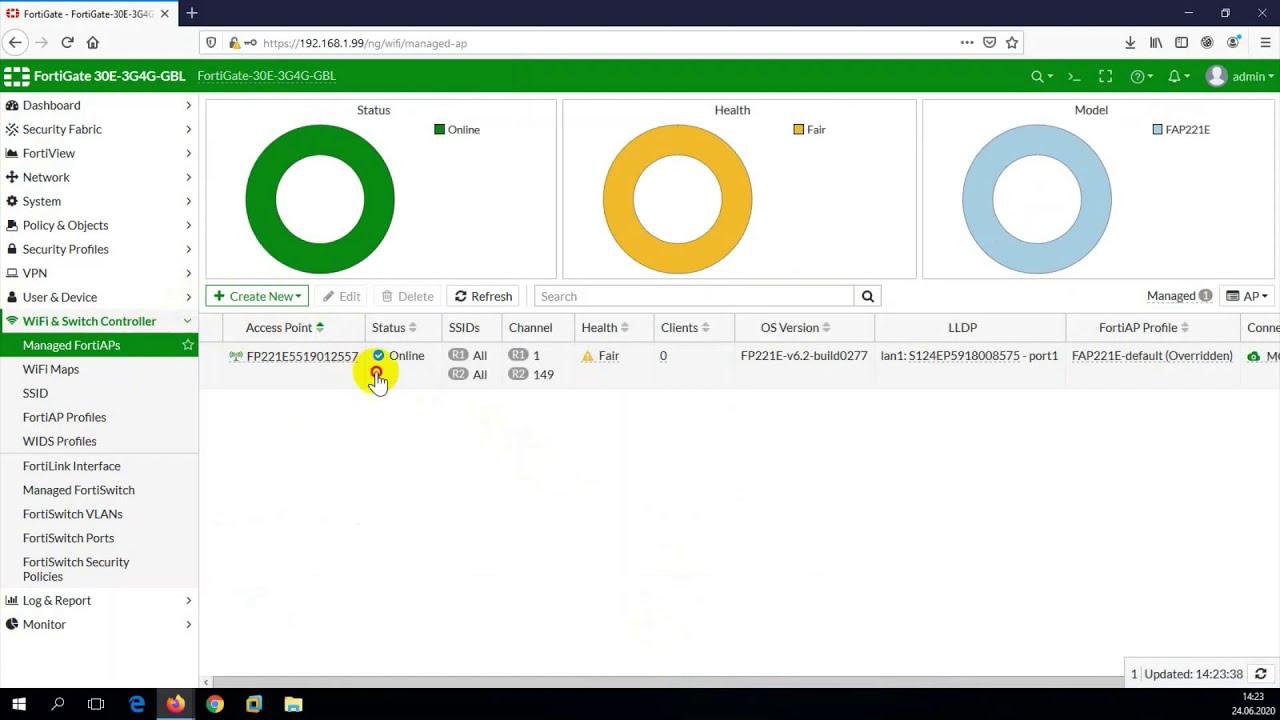The width and height of the screenshot is (1280, 720).
Task: Click the browser back arrow
Action: coord(15,42)
